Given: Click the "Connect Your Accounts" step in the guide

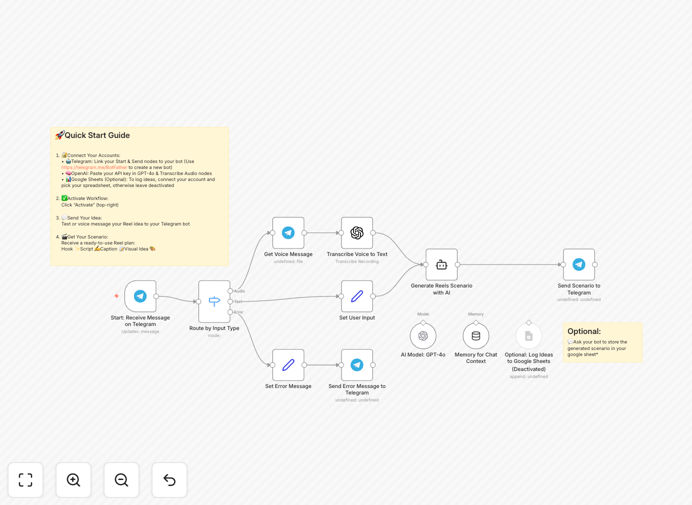Looking at the screenshot, I should coord(90,155).
